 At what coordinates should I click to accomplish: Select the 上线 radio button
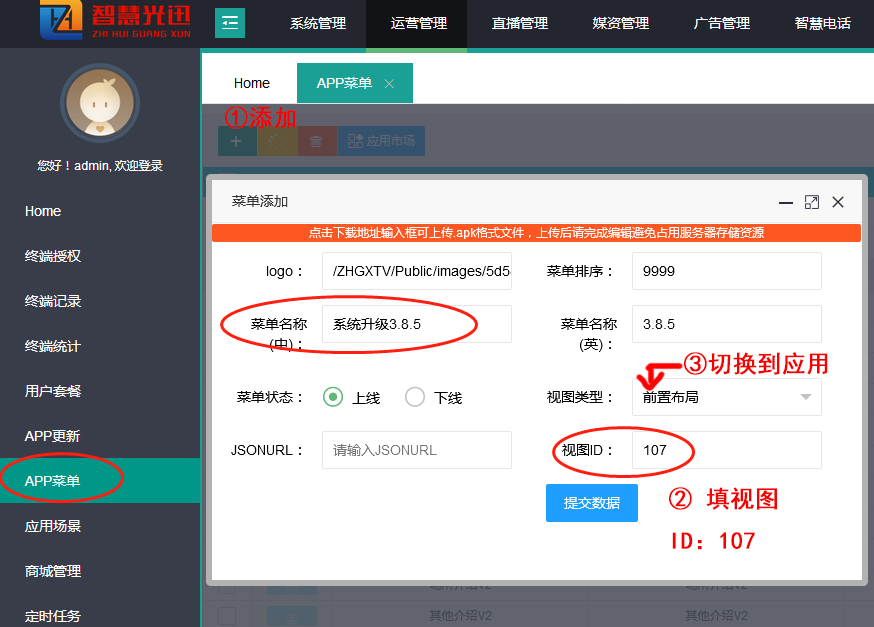point(333,397)
